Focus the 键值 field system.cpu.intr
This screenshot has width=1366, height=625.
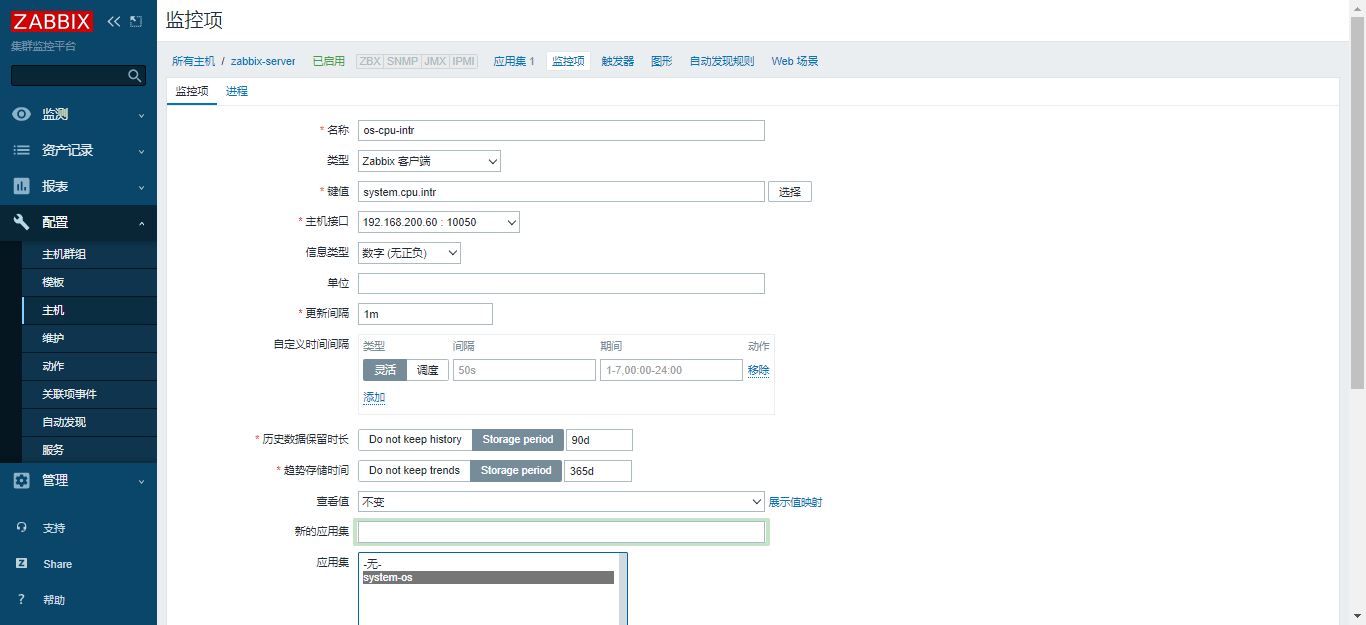click(x=561, y=192)
